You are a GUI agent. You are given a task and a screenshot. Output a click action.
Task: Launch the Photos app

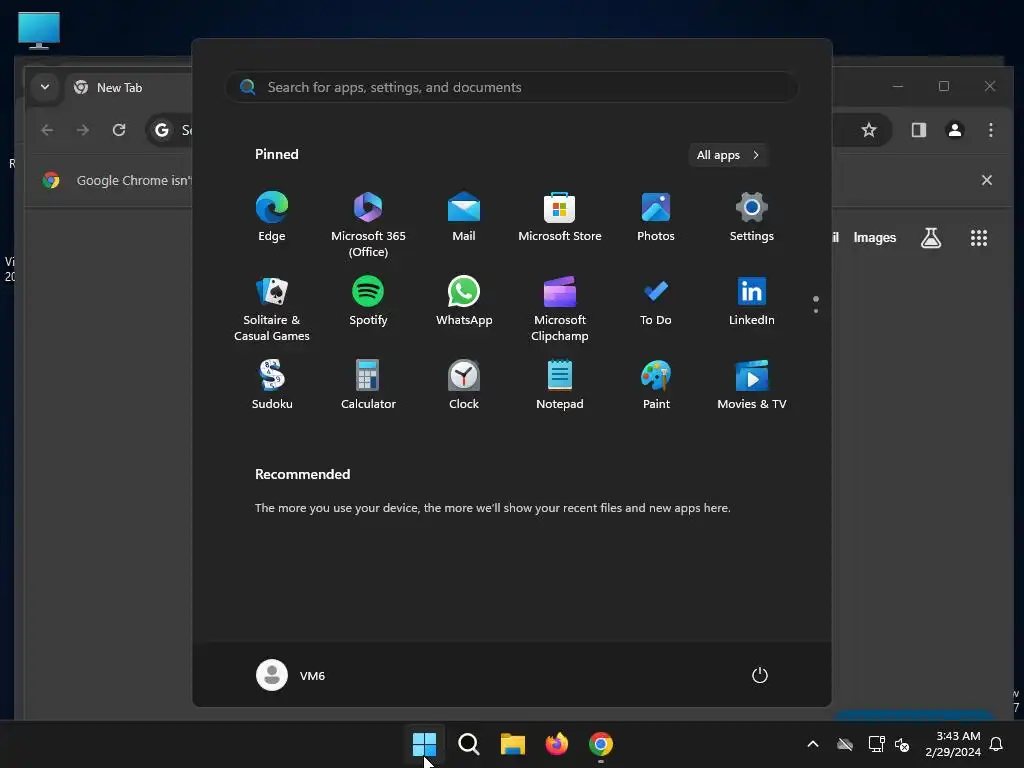pos(656,217)
